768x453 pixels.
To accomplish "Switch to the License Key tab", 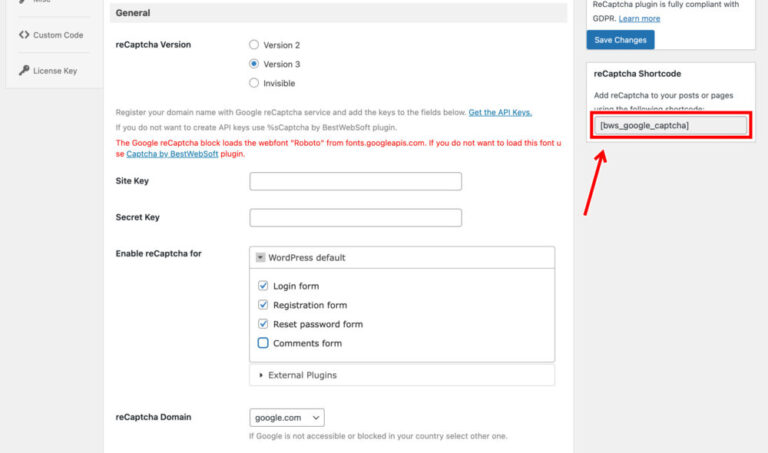I will tap(55, 70).
